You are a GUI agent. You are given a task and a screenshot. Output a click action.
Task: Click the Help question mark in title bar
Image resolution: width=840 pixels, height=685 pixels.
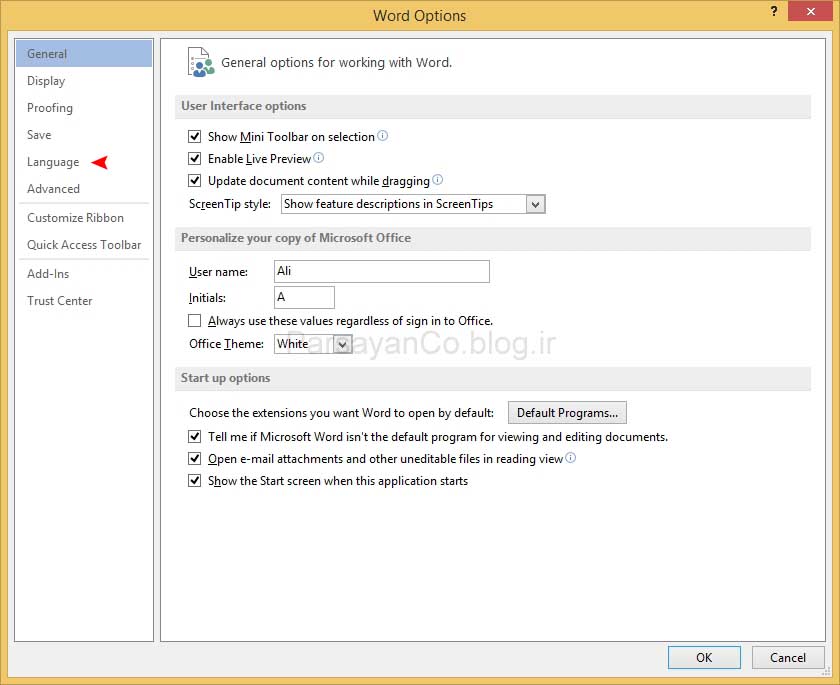tap(774, 11)
